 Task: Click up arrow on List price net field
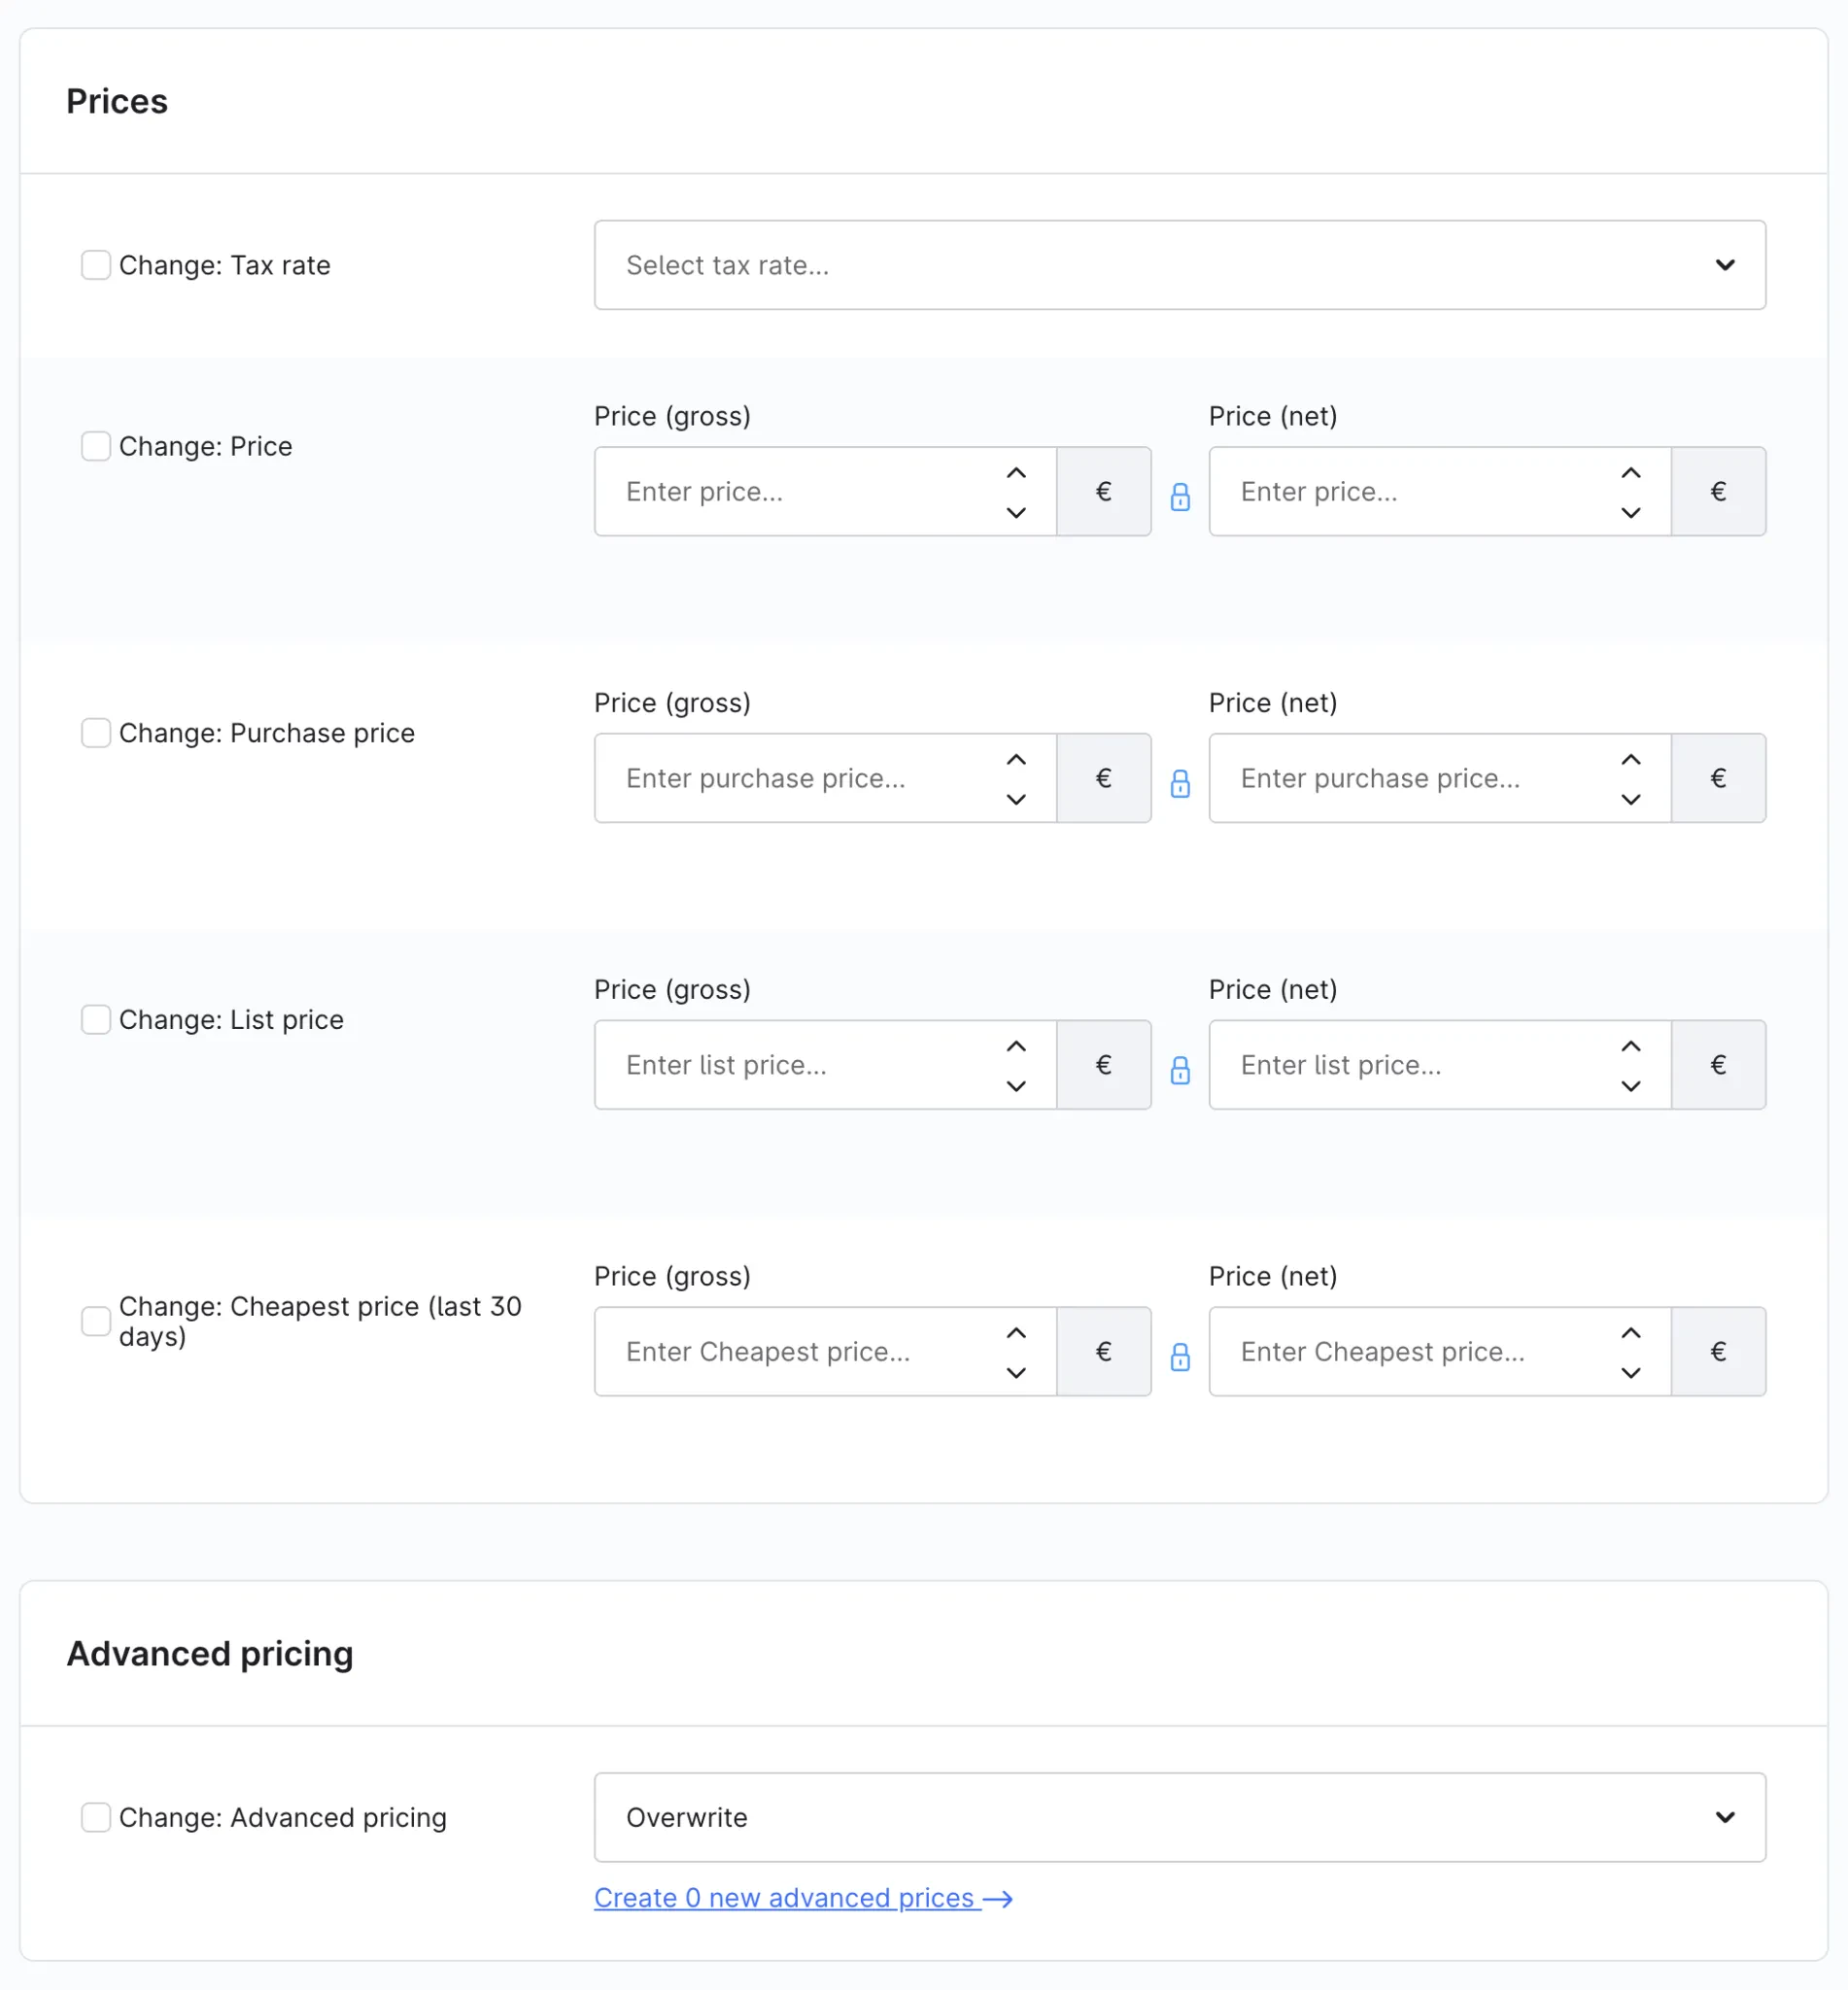[1631, 1046]
